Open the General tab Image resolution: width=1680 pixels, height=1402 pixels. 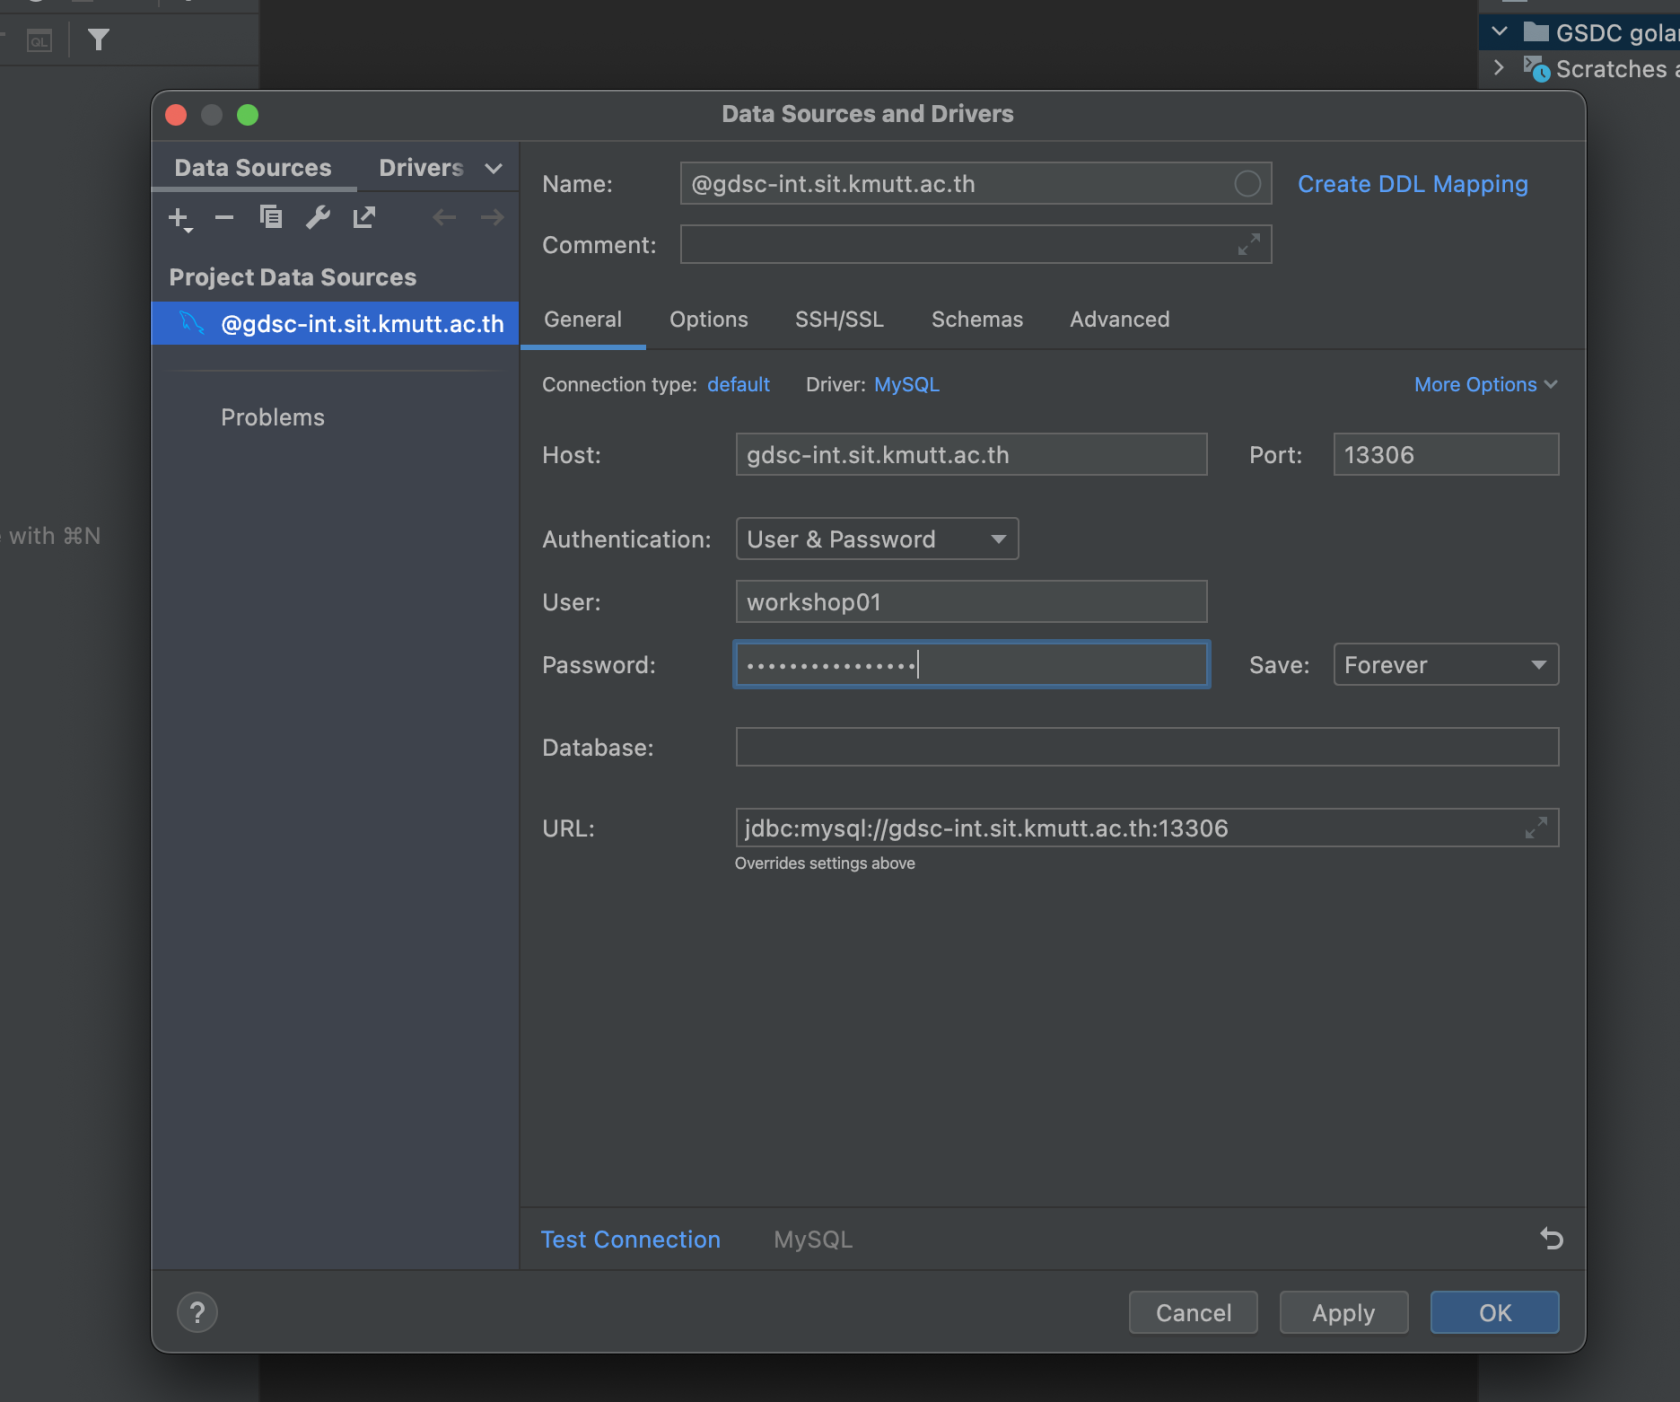tap(583, 319)
